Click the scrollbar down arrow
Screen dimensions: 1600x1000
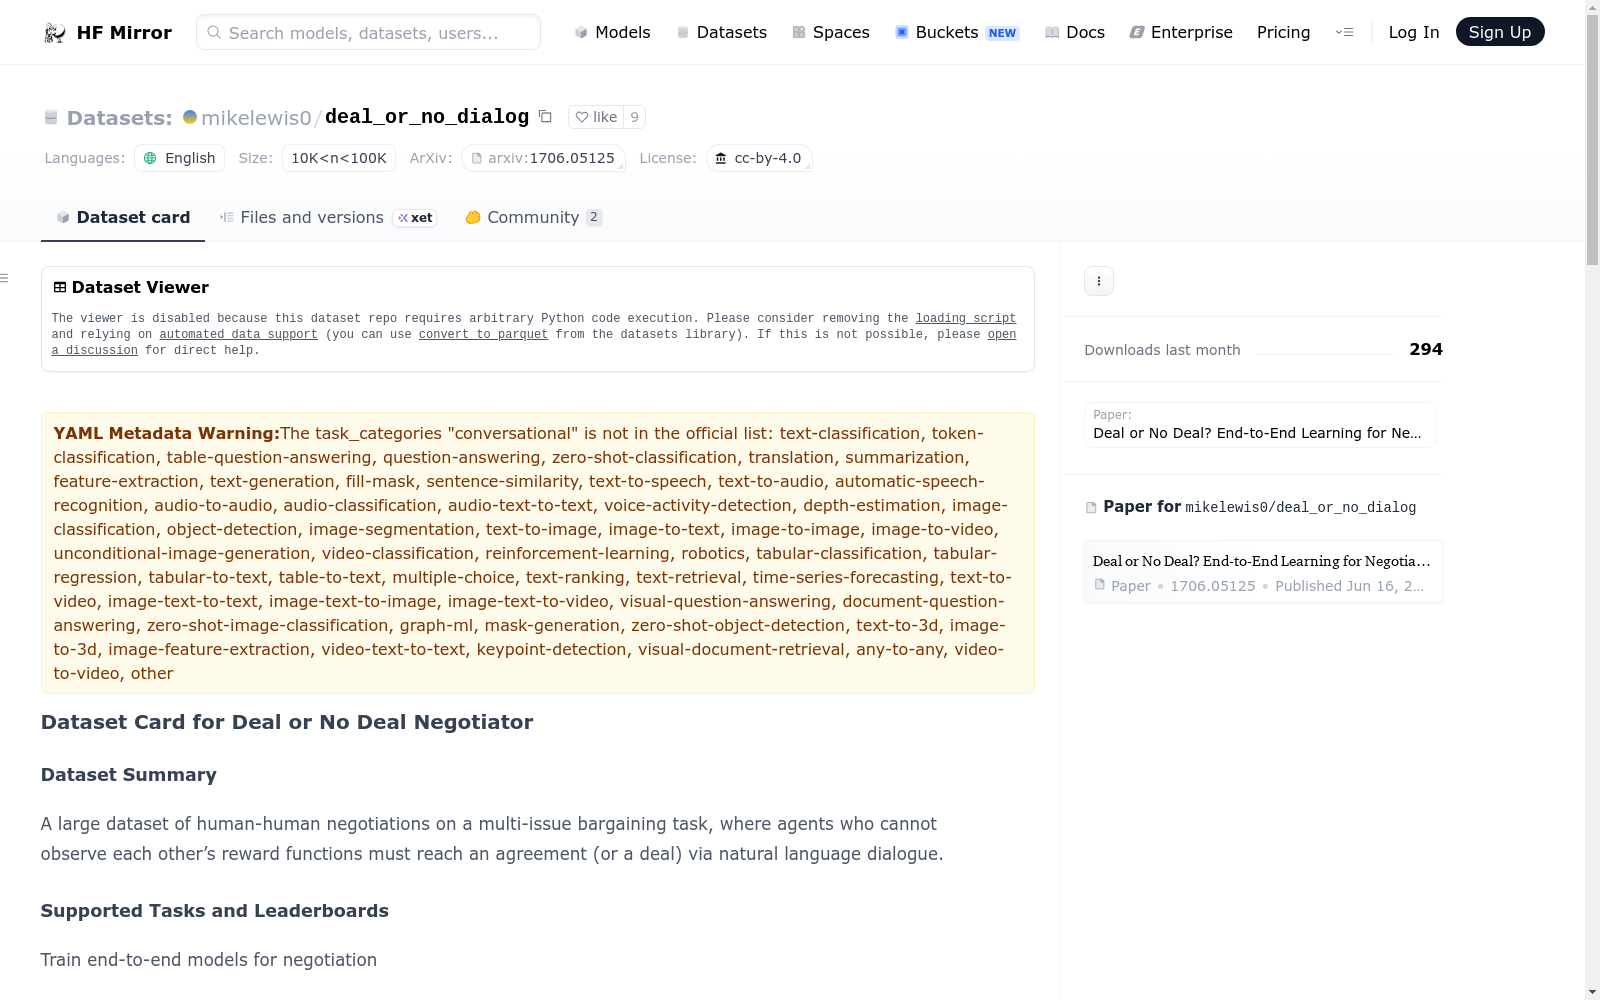(1592, 992)
